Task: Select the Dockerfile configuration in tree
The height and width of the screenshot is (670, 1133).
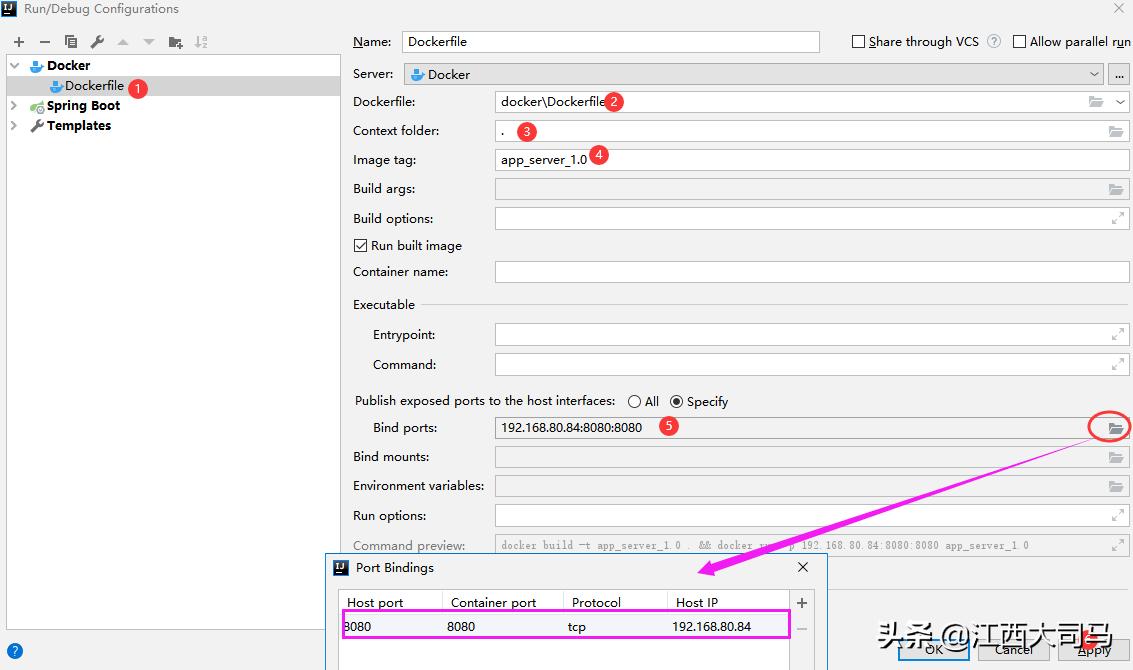Action: pos(94,86)
